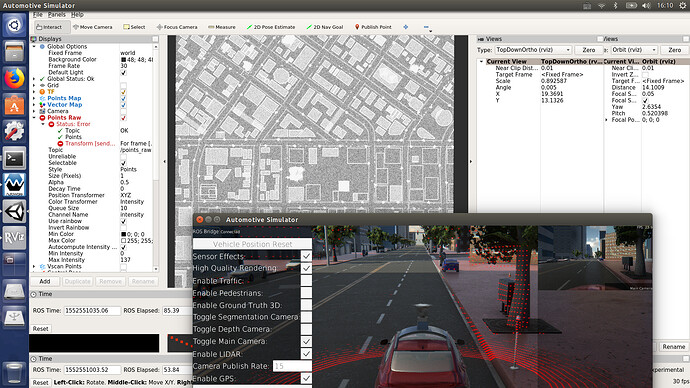The width and height of the screenshot is (690, 388).
Task: Check Toggle Depth Camera in simulator
Action: (306, 329)
